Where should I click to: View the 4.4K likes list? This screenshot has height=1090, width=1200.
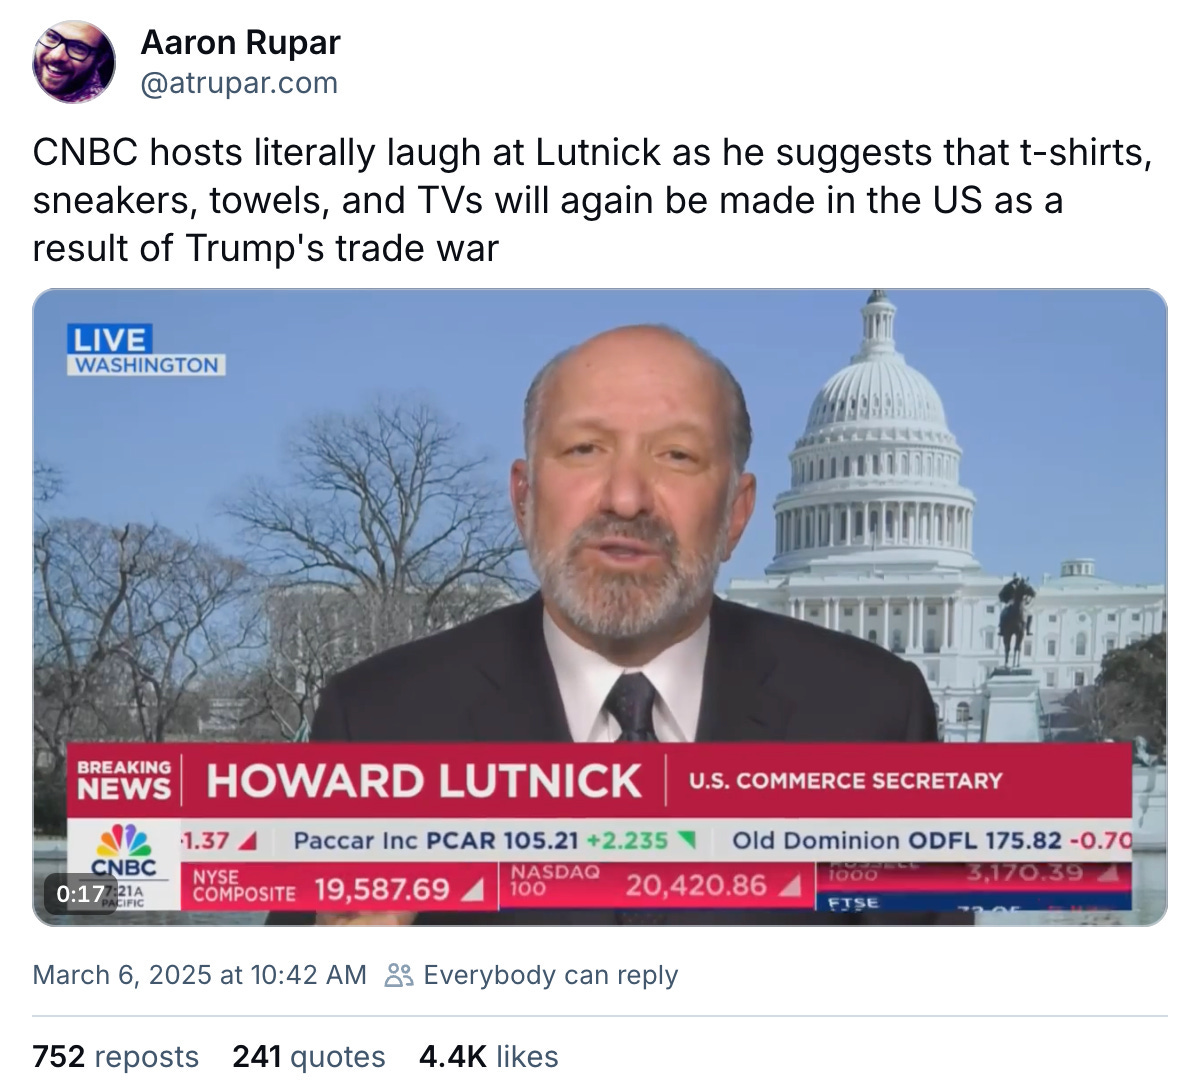[489, 1057]
